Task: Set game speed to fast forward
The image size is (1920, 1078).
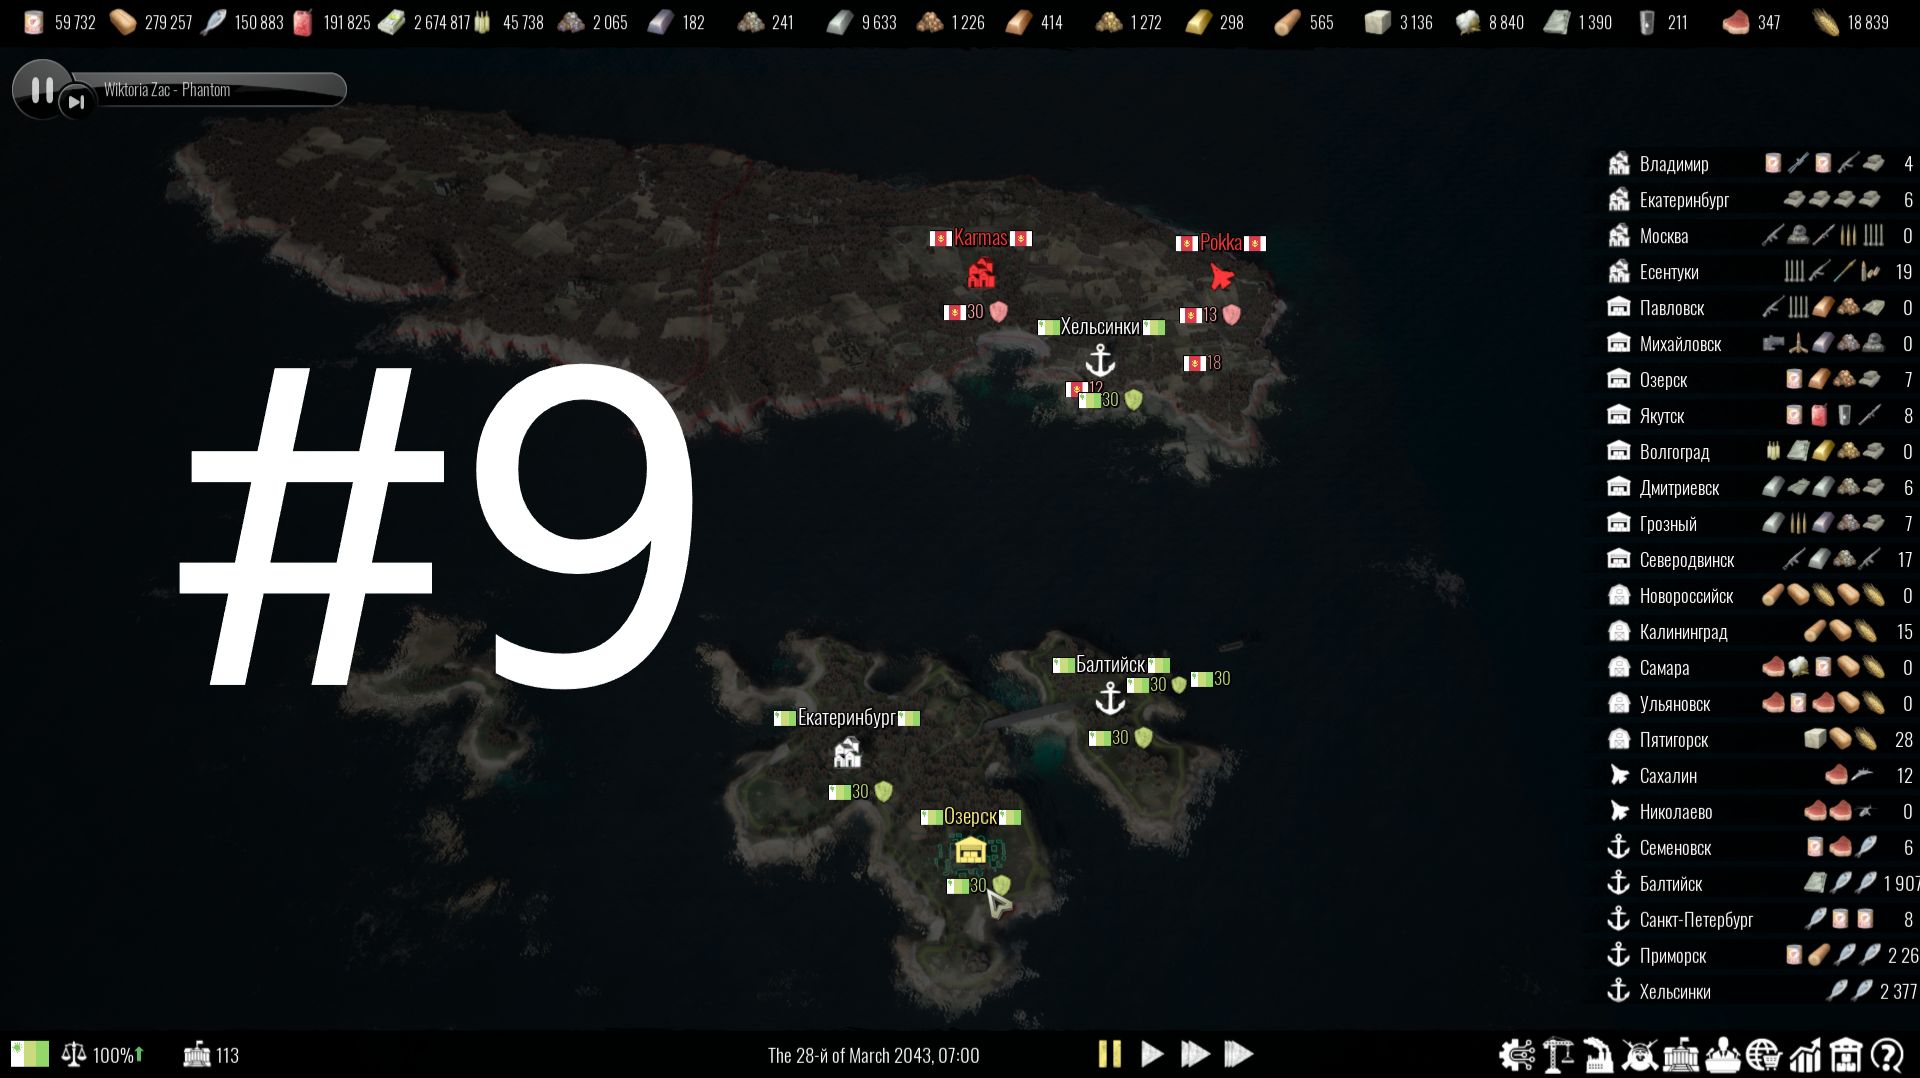Action: pos(1194,1054)
